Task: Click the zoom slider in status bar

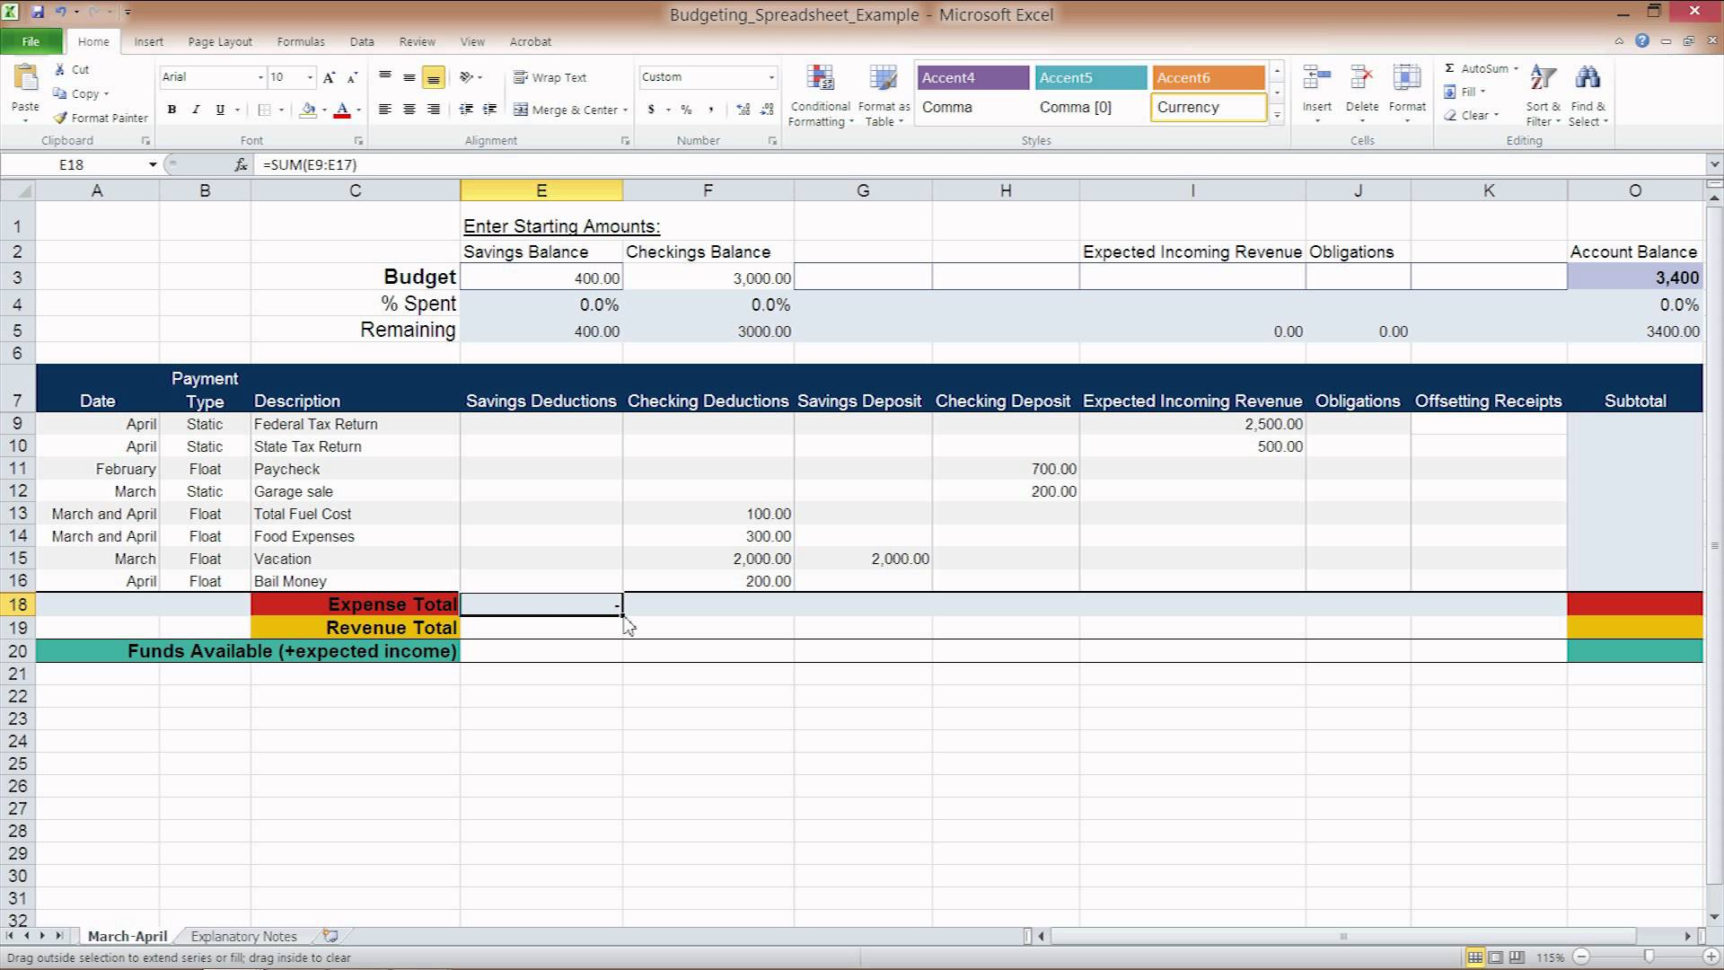Action: [x=1648, y=957]
